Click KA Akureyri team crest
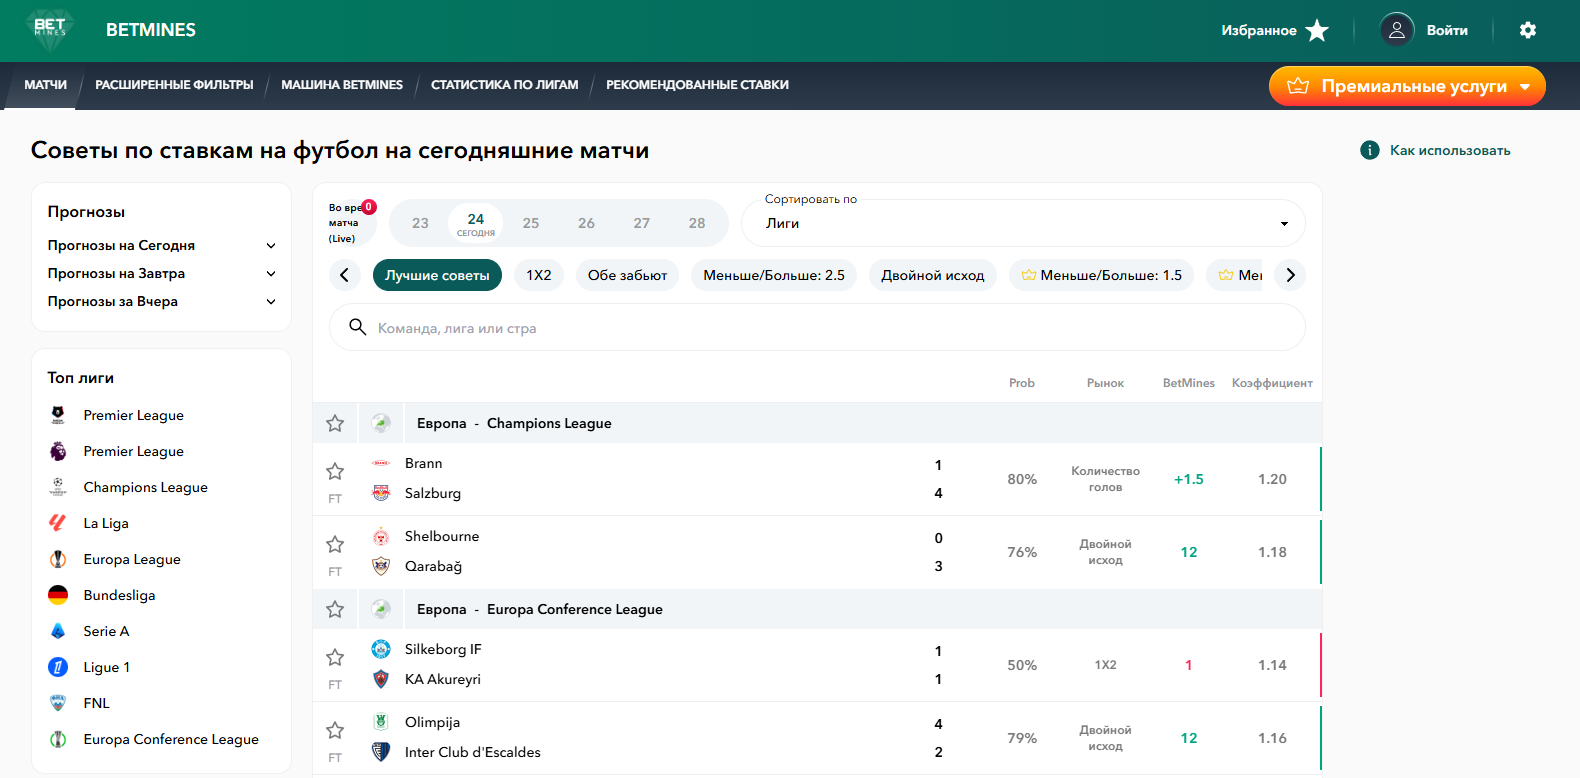 (x=381, y=679)
